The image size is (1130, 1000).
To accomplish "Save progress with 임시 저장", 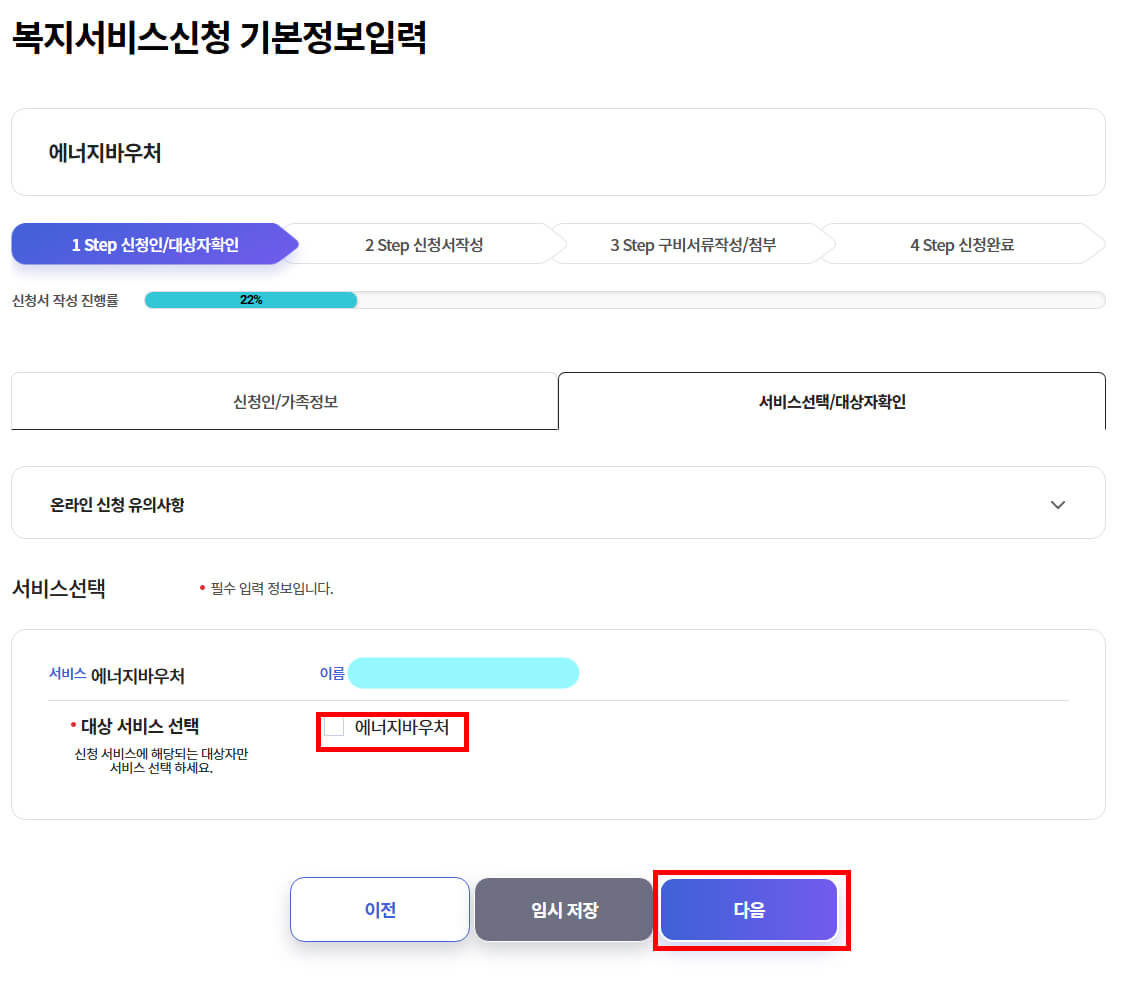I will tap(563, 909).
